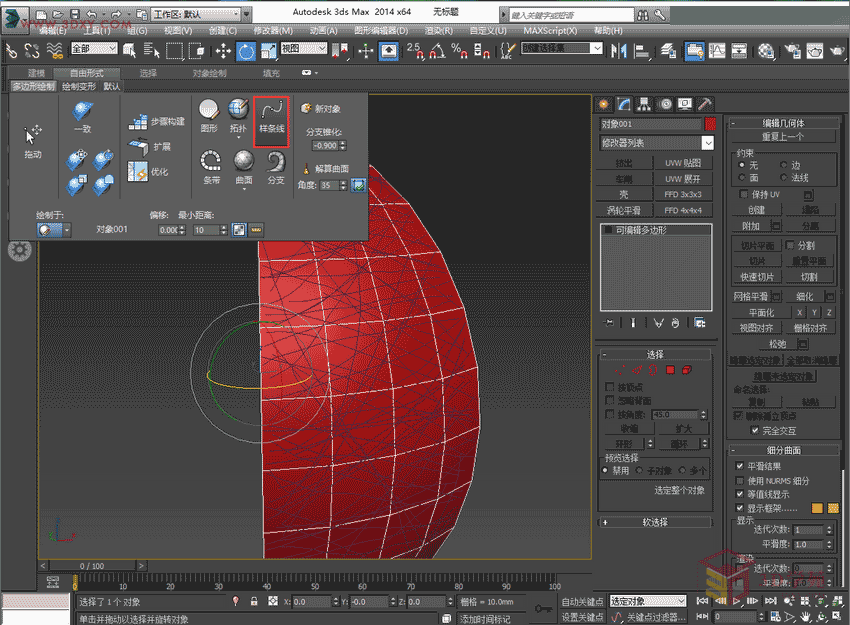Screen dimensions: 850x625
Task: Open the 工作区 workspace dropdown
Action: [196, 16]
